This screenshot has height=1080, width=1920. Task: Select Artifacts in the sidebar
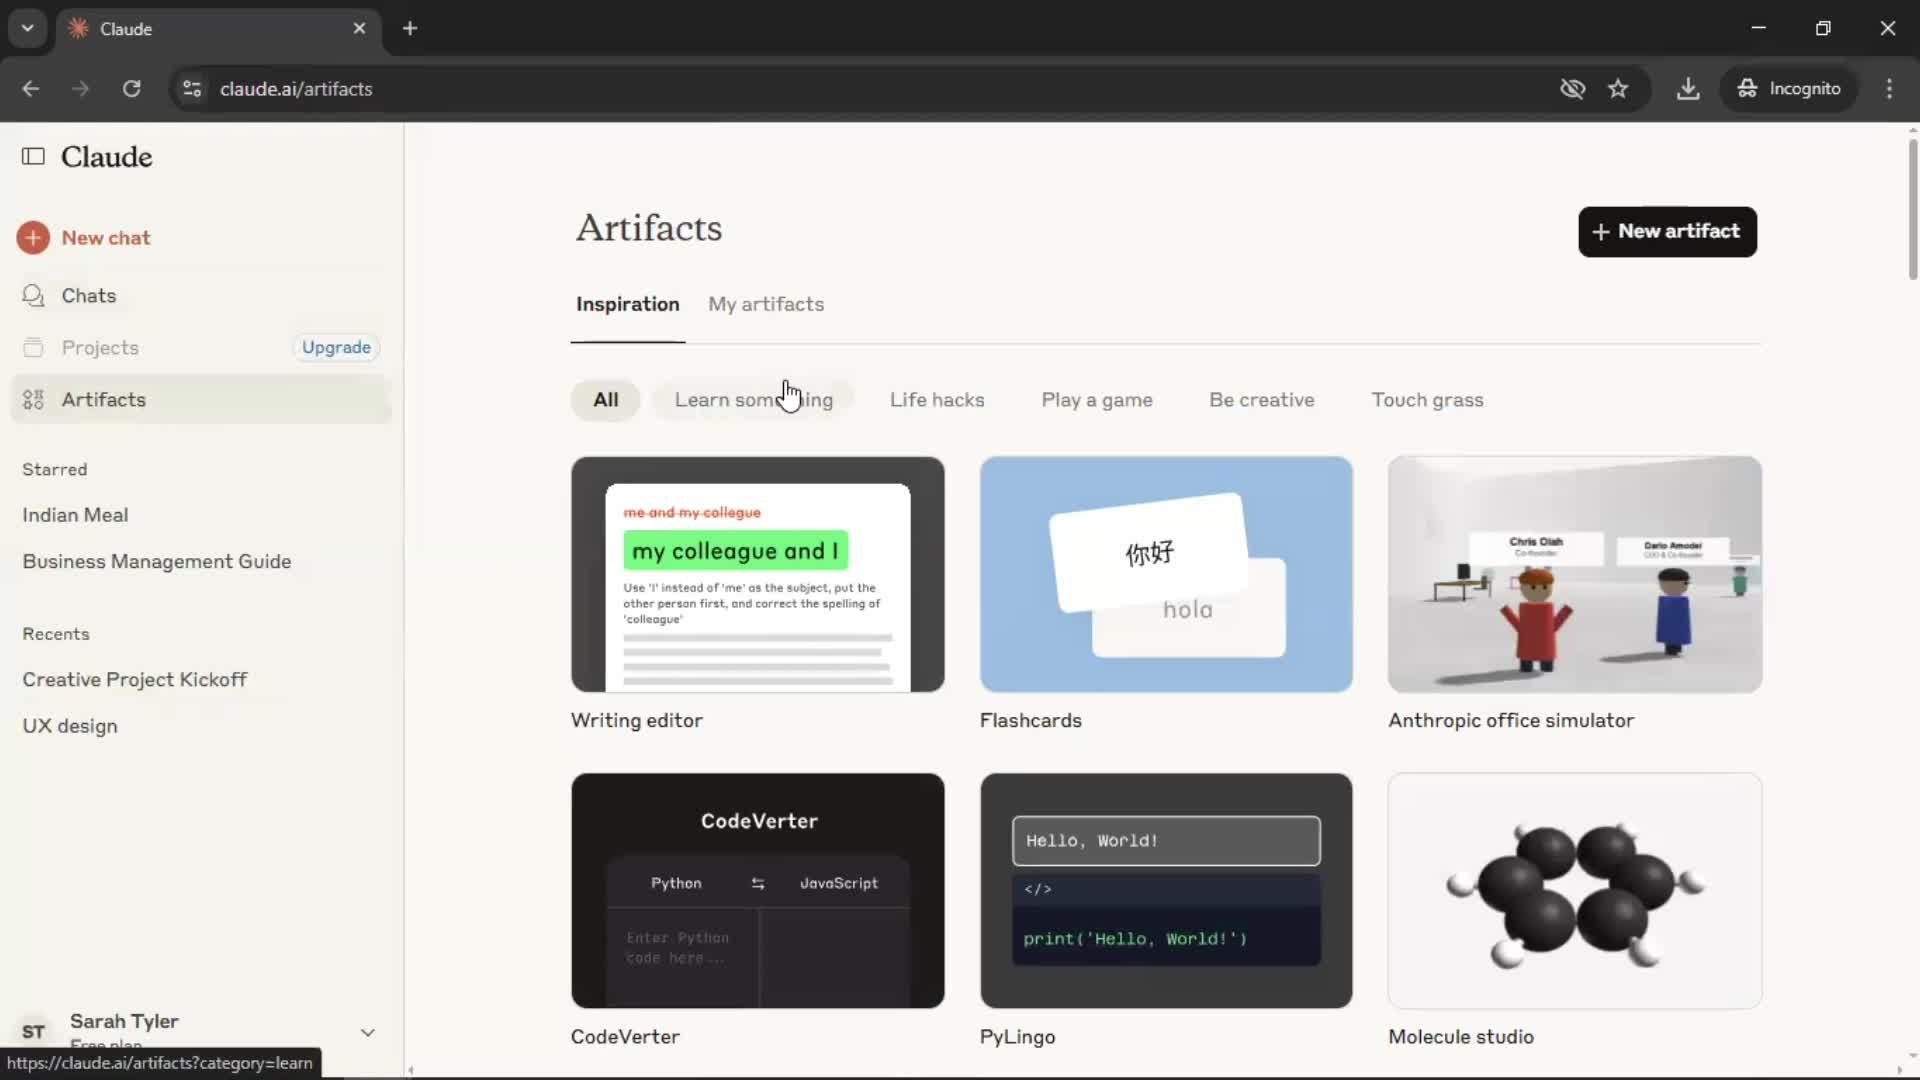pyautogui.click(x=200, y=400)
